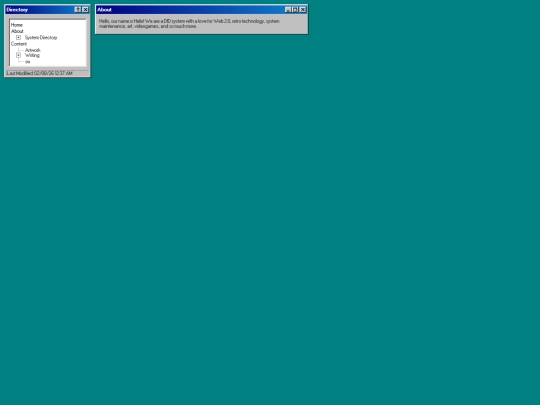Expand the System Directory node
This screenshot has height=405, width=540.
click(19, 38)
